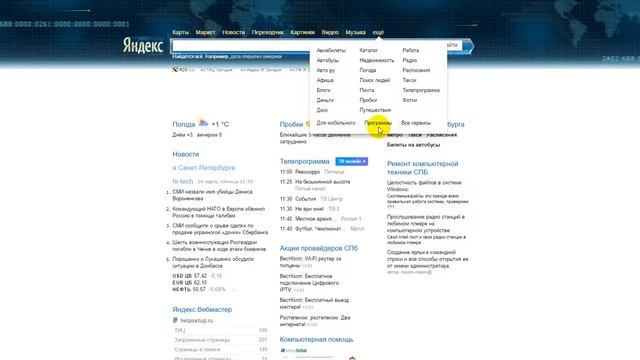Switch news to the hi-tech tab

pos(182,181)
